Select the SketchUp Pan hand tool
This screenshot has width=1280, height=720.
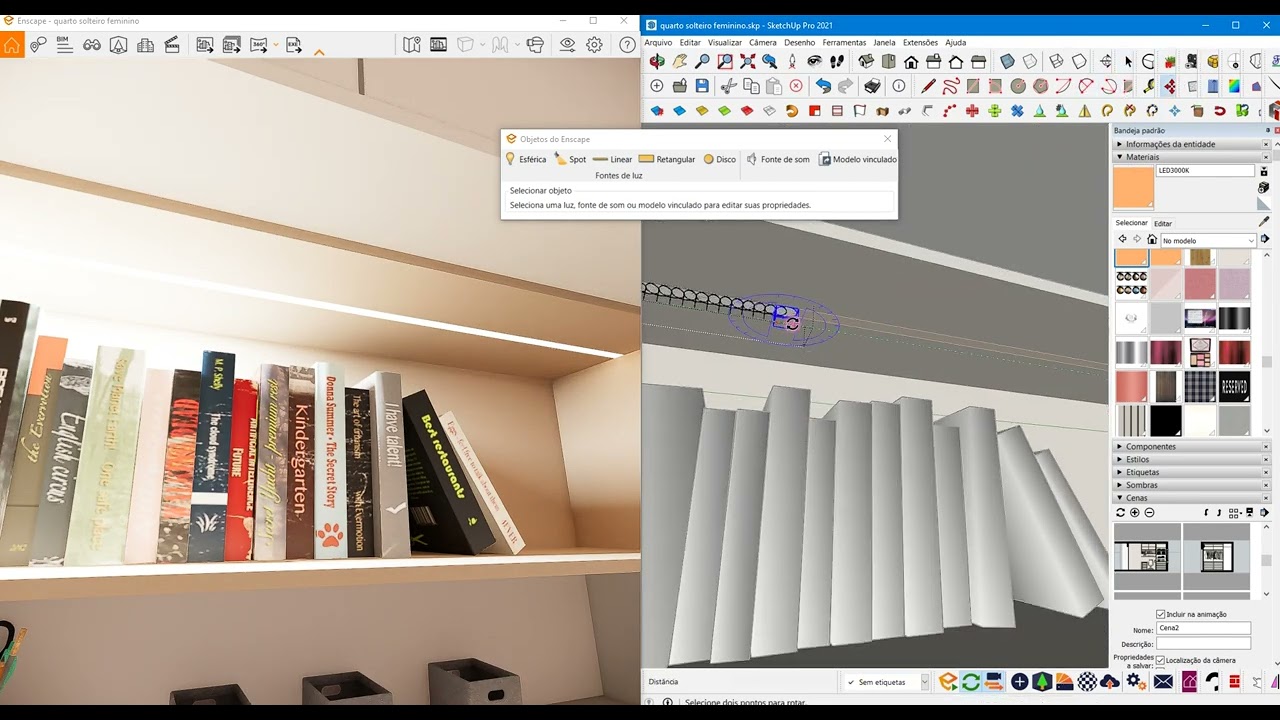click(680, 62)
